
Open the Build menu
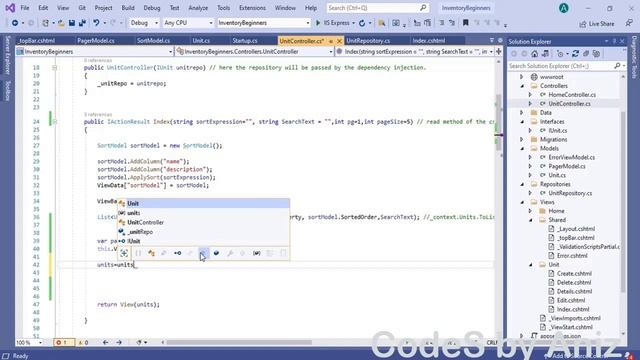(x=128, y=8)
